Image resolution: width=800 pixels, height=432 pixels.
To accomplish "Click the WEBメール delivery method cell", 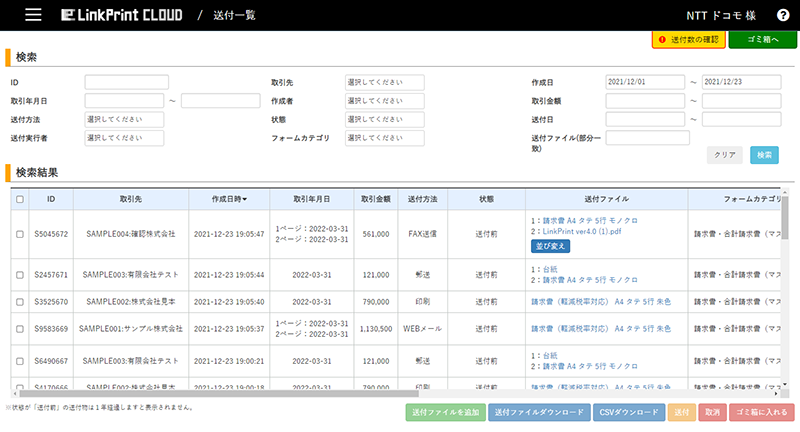I will [x=422, y=329].
